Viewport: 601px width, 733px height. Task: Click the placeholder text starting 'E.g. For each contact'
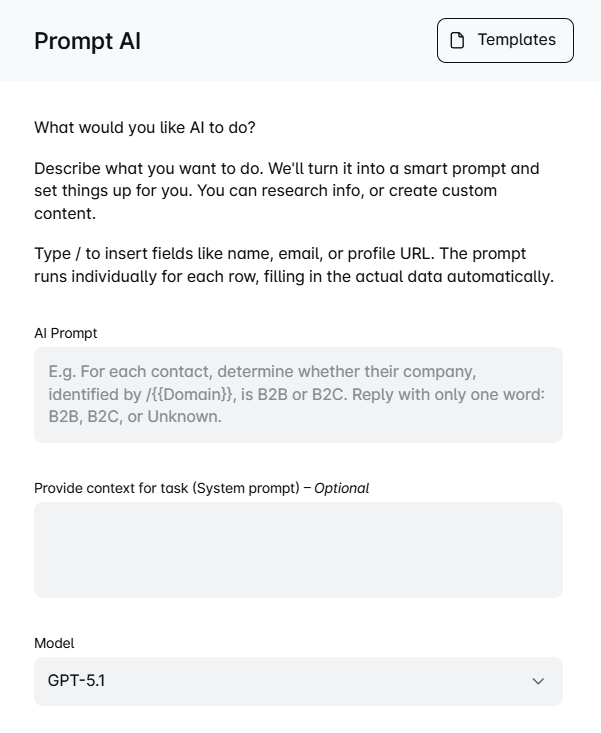296,394
